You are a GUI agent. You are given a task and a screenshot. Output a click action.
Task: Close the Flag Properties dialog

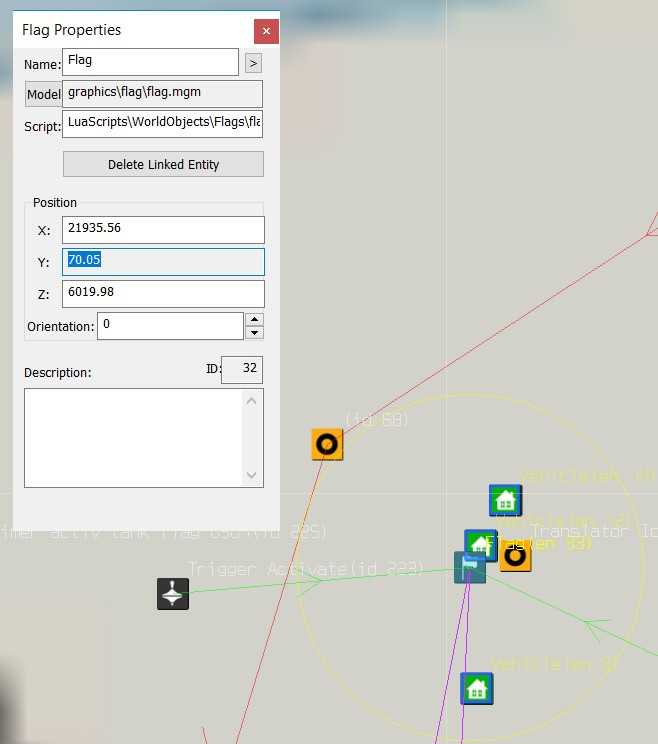[266, 31]
